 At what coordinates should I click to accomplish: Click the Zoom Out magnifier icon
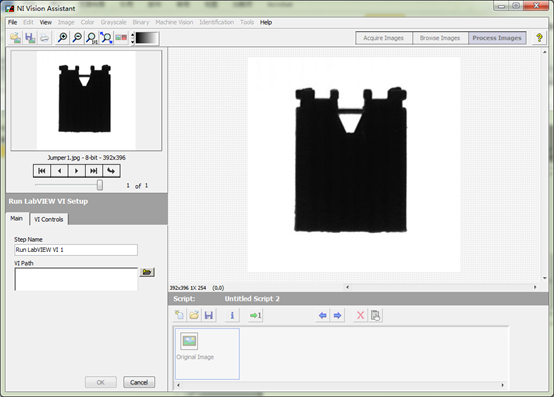coord(77,38)
